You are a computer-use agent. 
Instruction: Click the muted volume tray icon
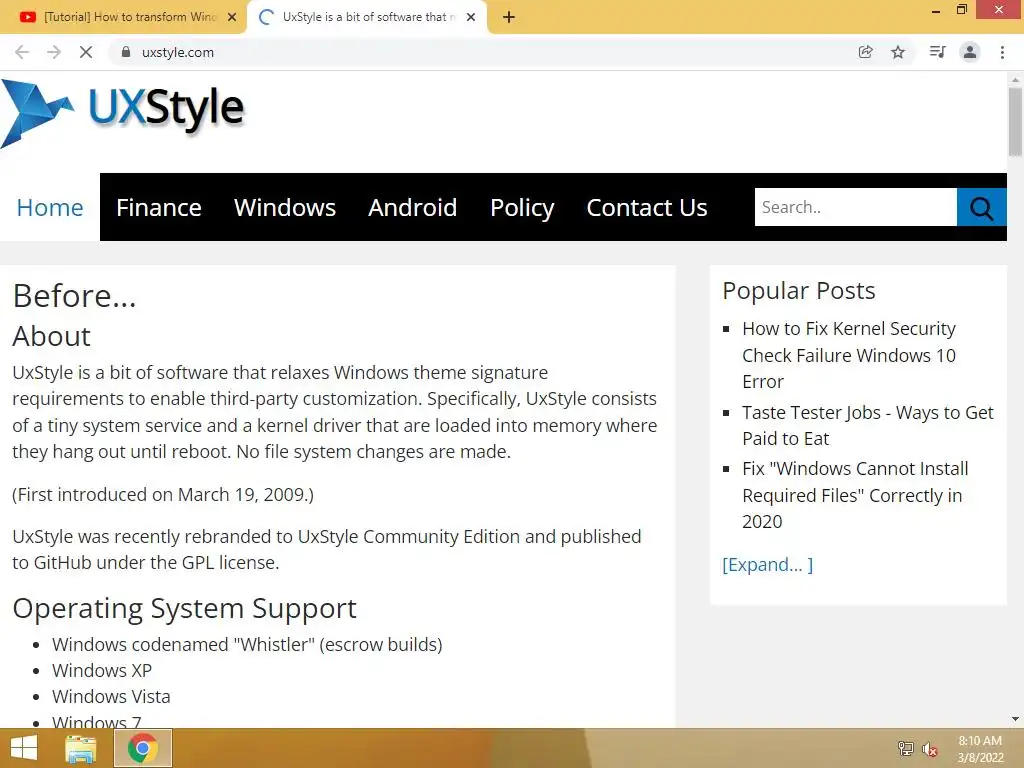pos(930,749)
